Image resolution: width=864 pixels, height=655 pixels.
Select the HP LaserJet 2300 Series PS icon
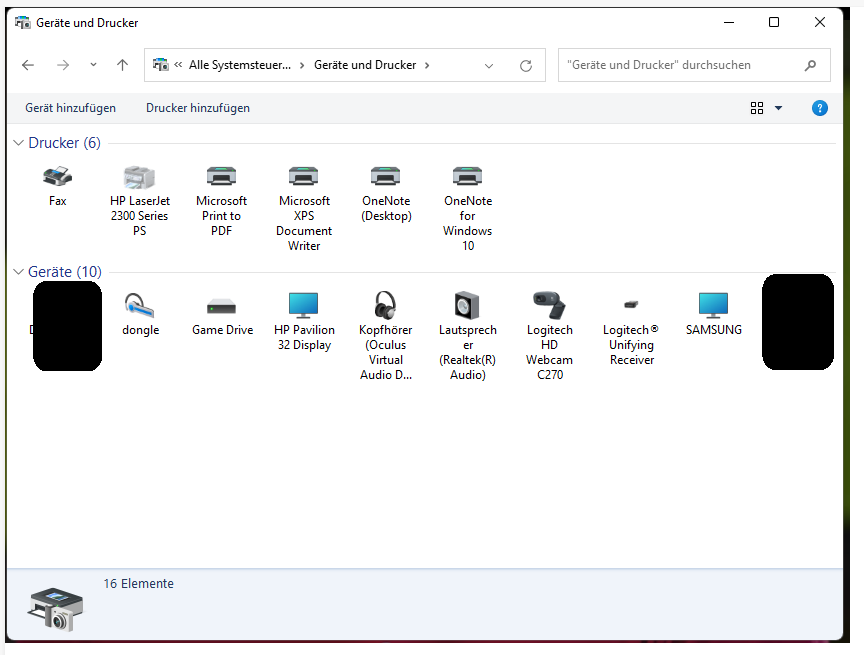[139, 176]
